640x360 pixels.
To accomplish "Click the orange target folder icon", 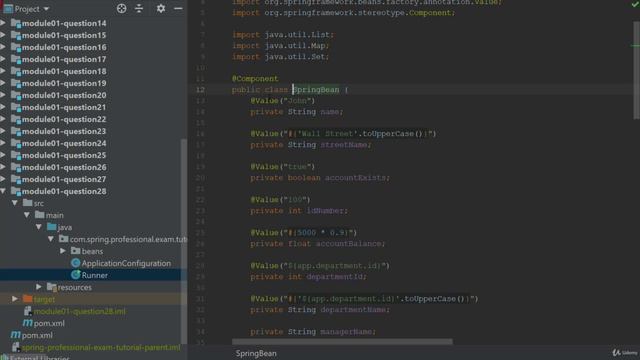I will click(28, 299).
